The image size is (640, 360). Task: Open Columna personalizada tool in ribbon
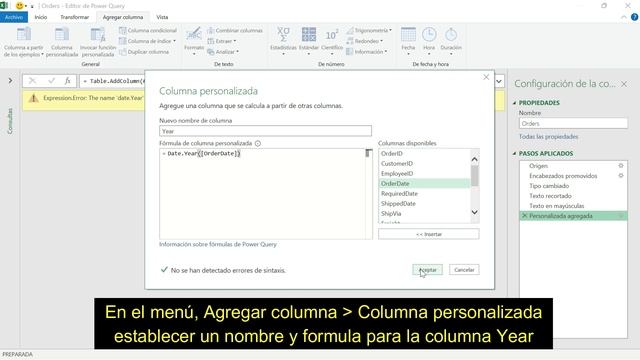point(62,42)
